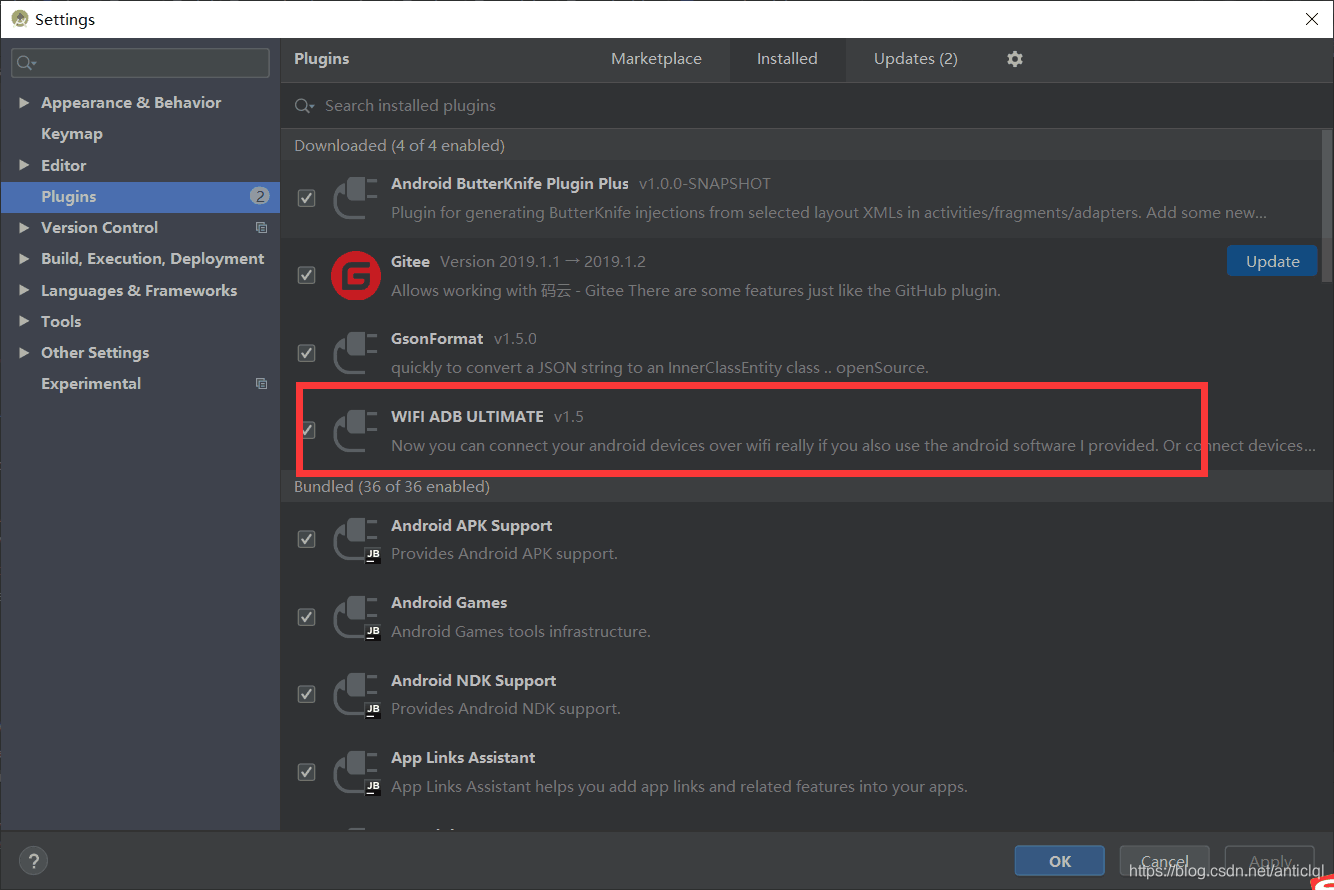This screenshot has height=890, width=1334.
Task: Disable the Android ButterKnife Plugin Plus checkbox
Action: (307, 198)
